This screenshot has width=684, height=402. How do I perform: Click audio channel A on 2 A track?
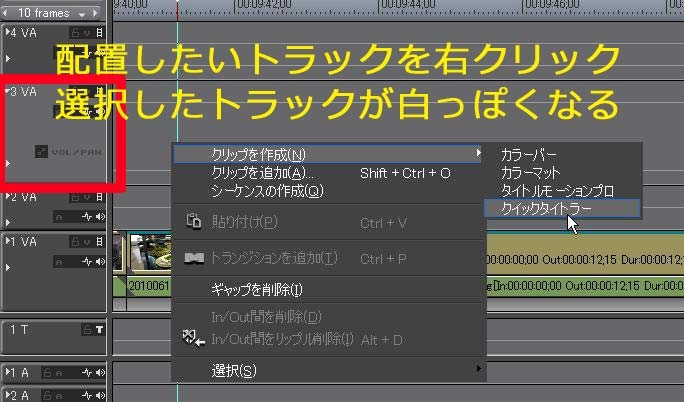pos(59,396)
